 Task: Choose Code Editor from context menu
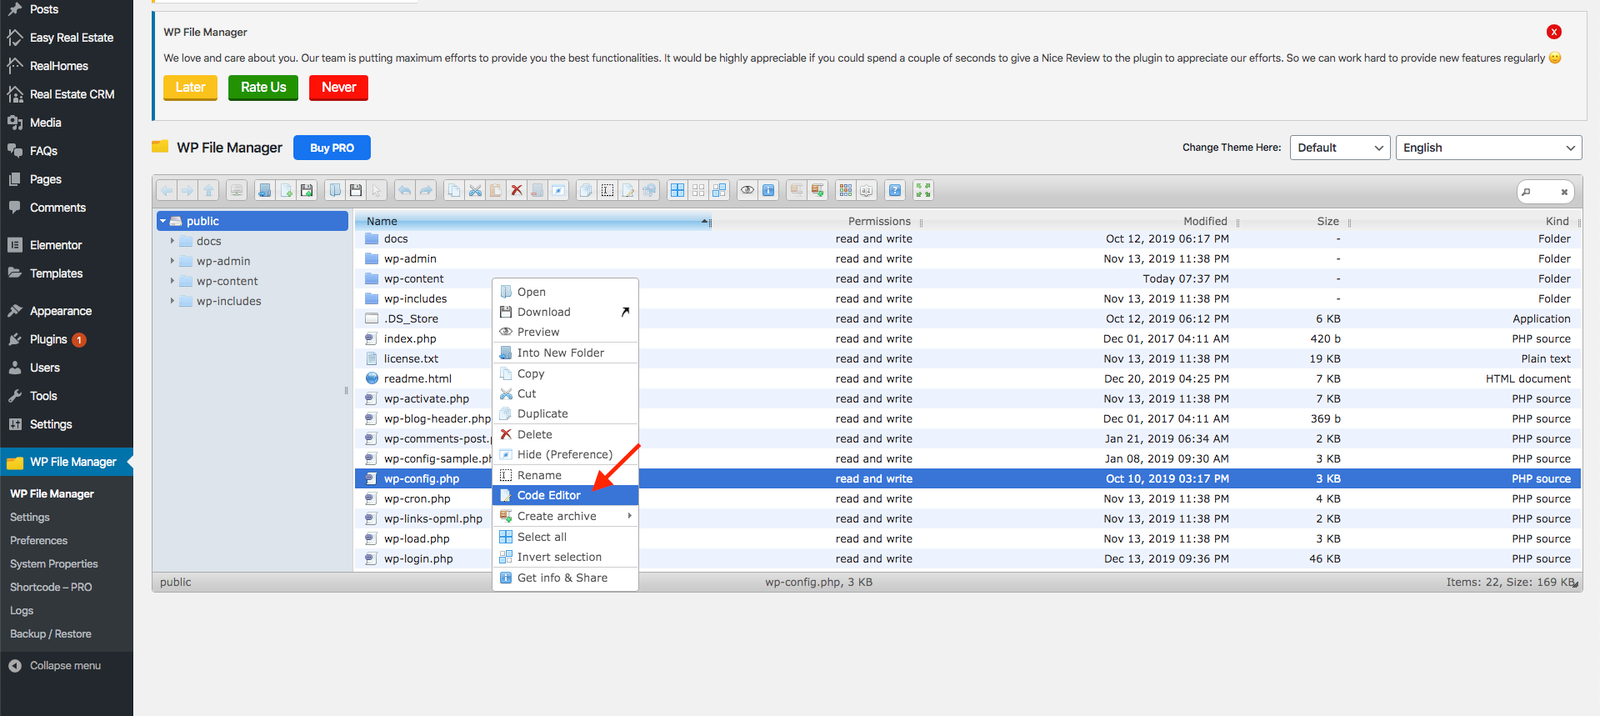(x=565, y=496)
